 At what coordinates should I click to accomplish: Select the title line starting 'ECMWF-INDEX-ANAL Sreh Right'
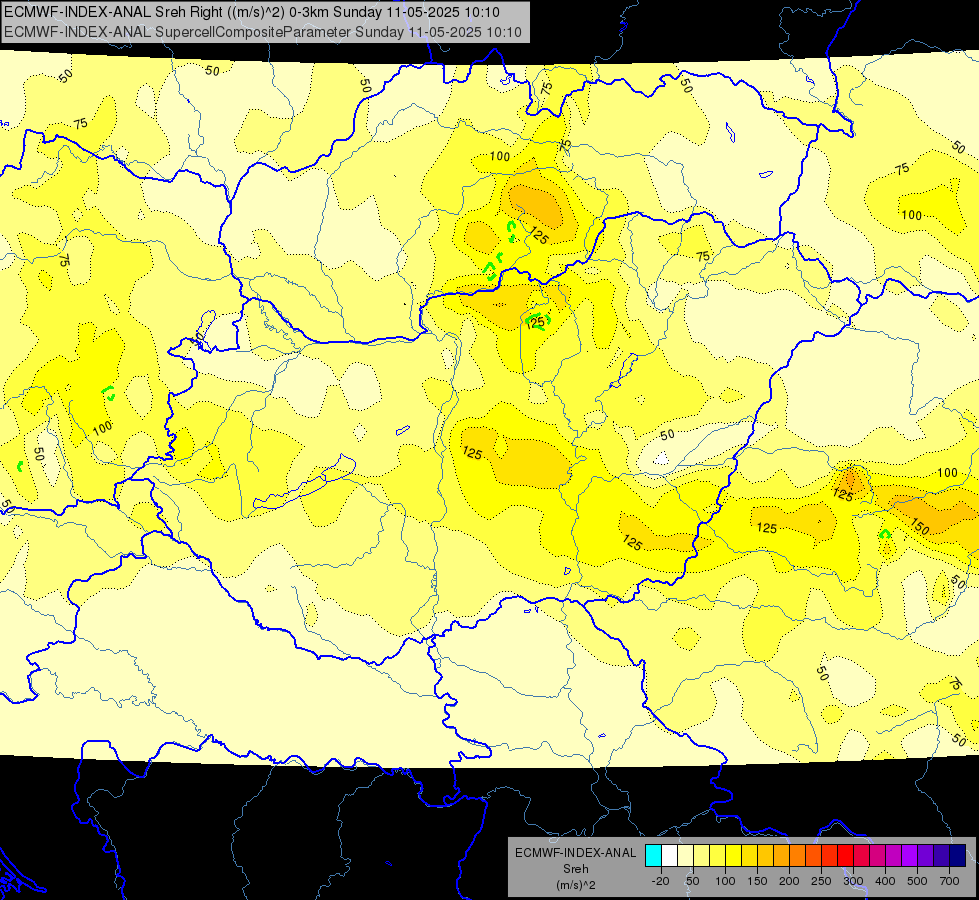pyautogui.click(x=252, y=12)
